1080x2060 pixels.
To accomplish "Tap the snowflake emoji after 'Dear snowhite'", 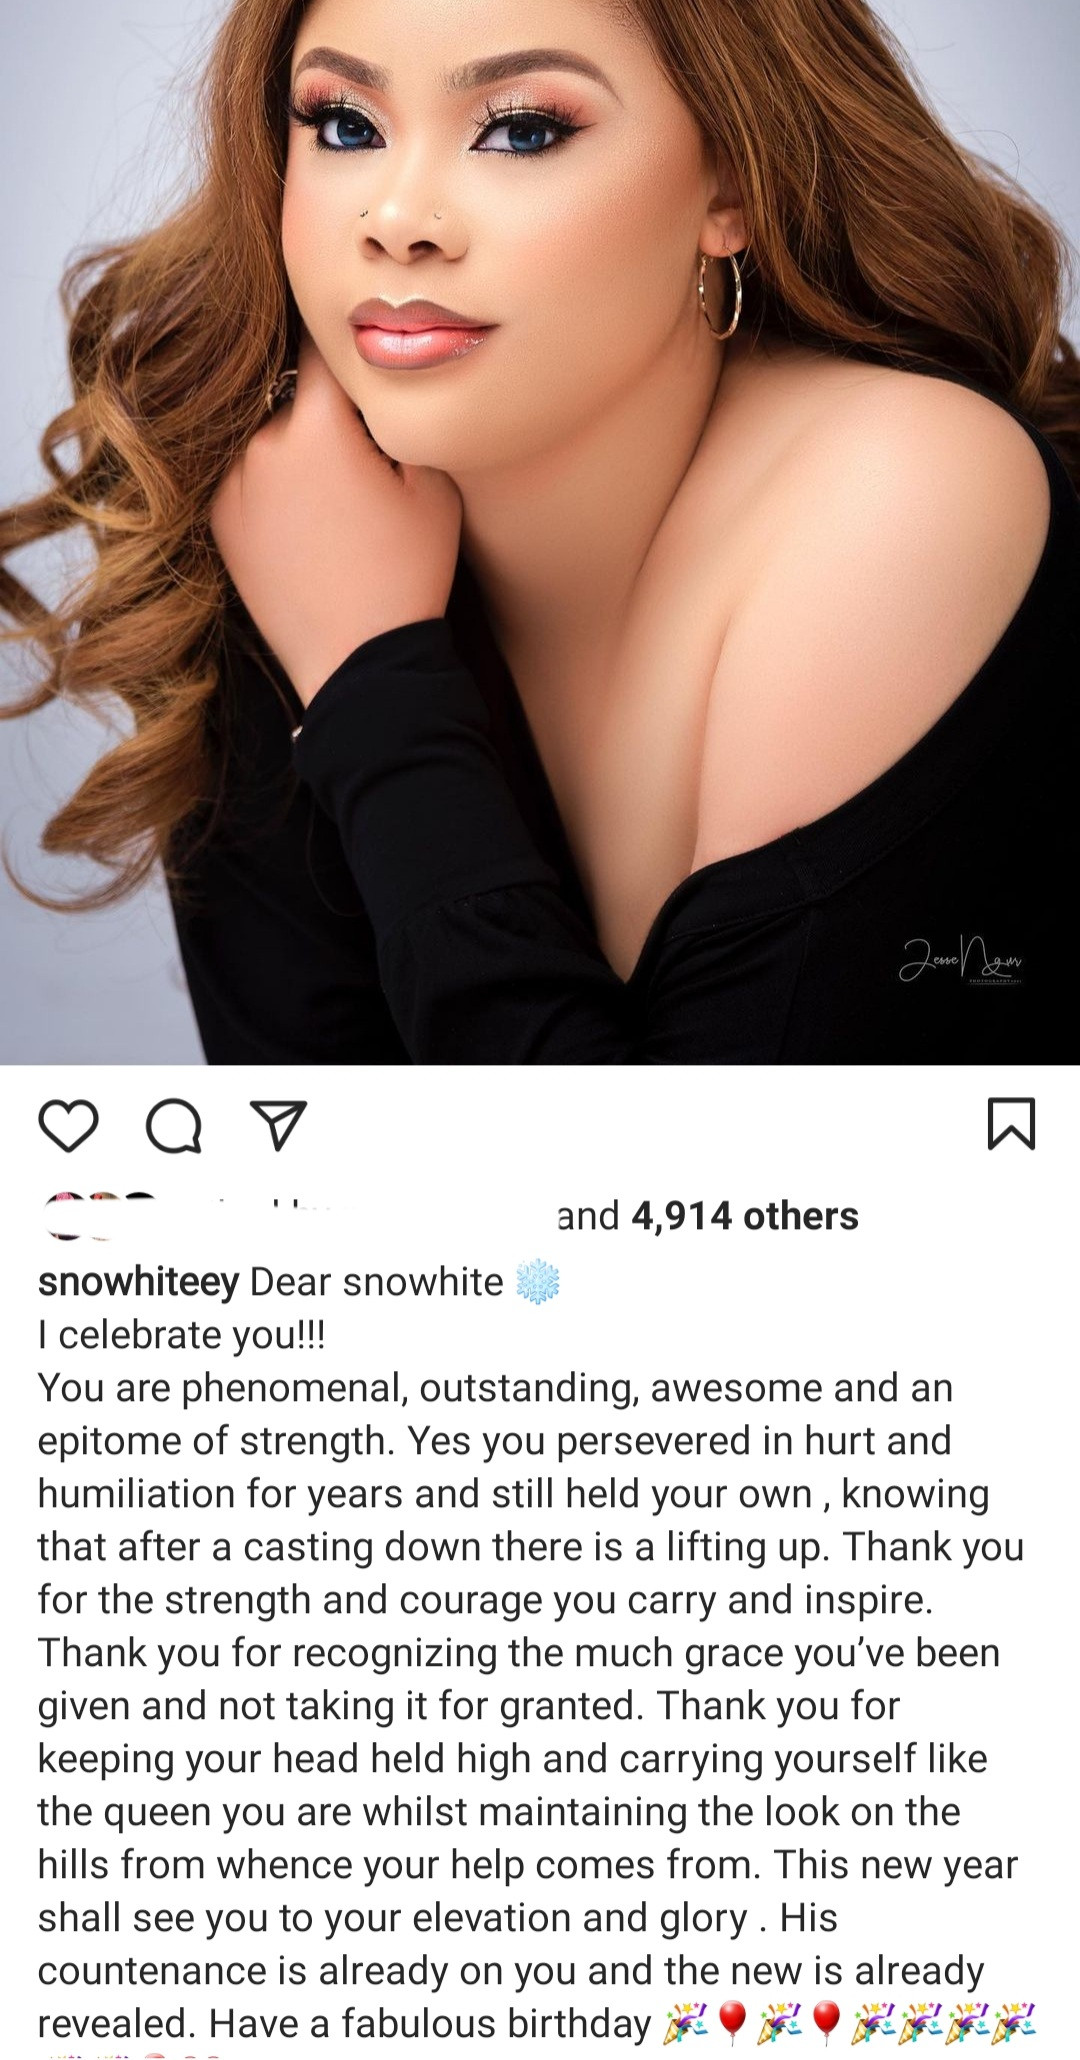I will [x=538, y=1284].
